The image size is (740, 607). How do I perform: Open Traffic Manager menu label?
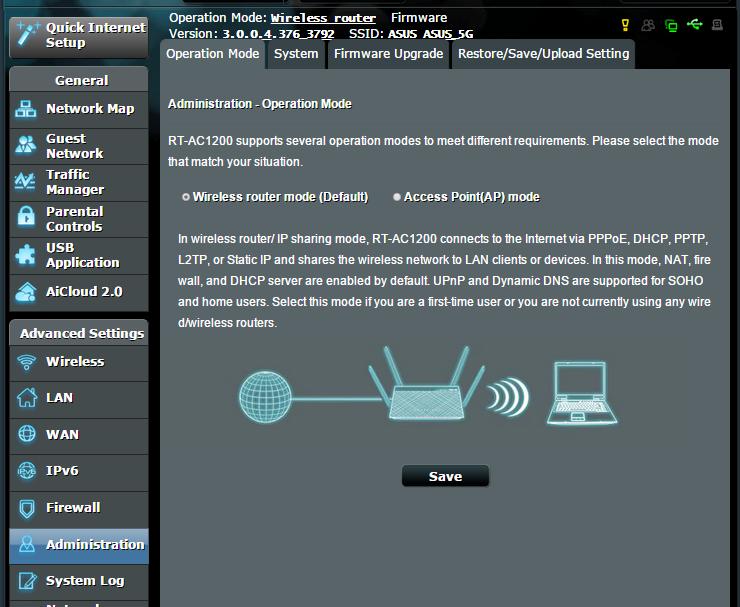[x=75, y=182]
